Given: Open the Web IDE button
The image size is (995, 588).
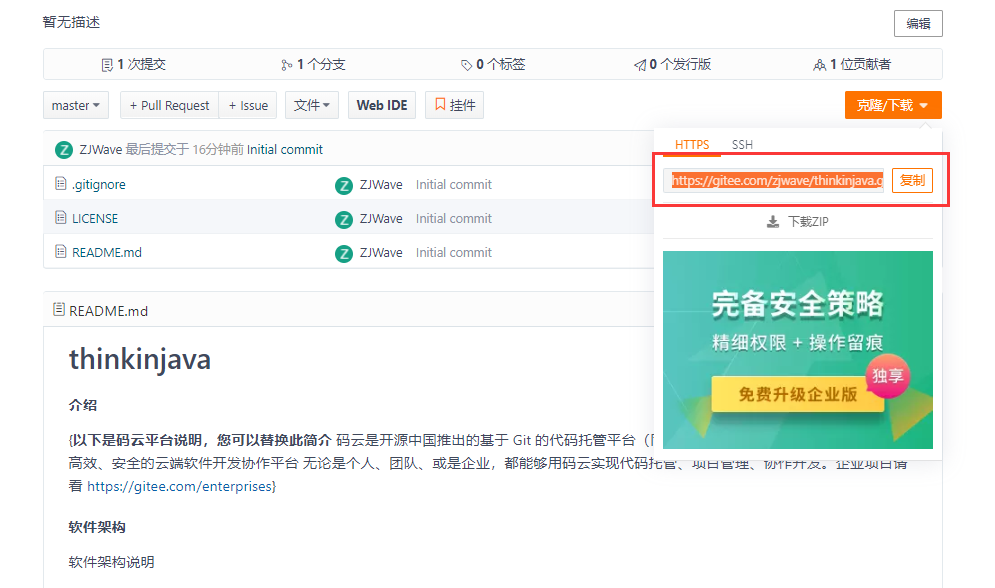Looking at the screenshot, I should [382, 105].
